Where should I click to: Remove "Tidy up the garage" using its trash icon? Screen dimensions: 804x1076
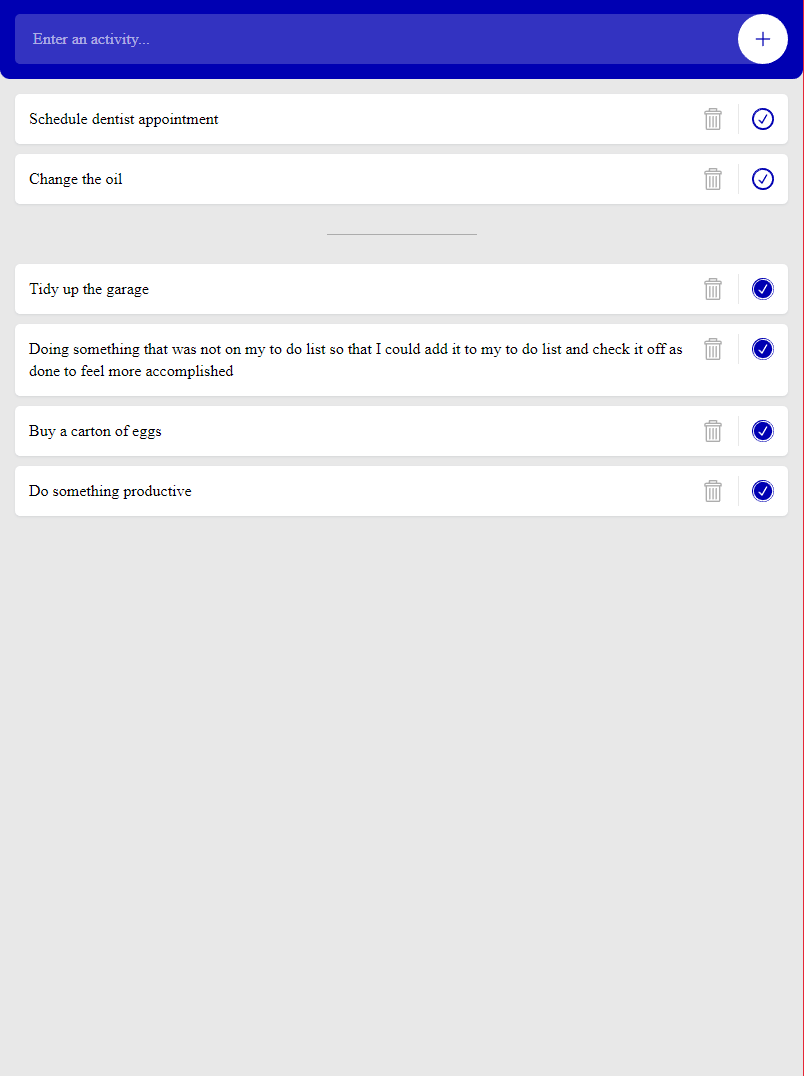[713, 289]
